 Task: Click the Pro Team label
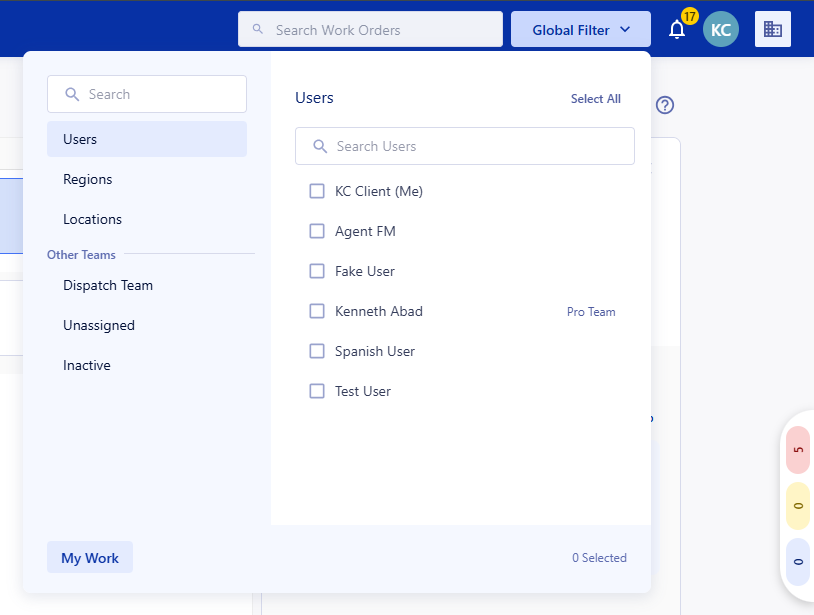591,311
